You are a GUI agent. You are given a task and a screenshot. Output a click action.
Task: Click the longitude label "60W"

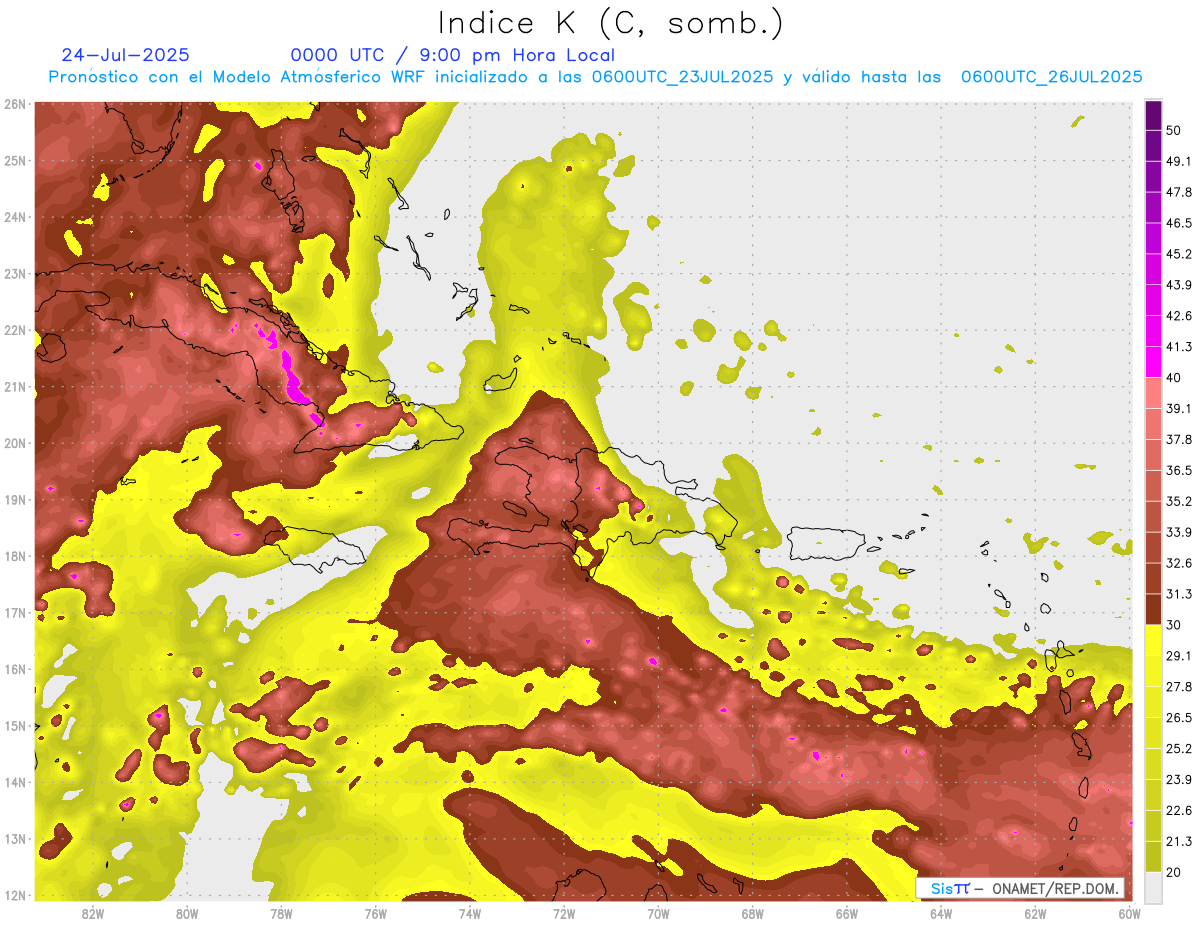[1130, 913]
